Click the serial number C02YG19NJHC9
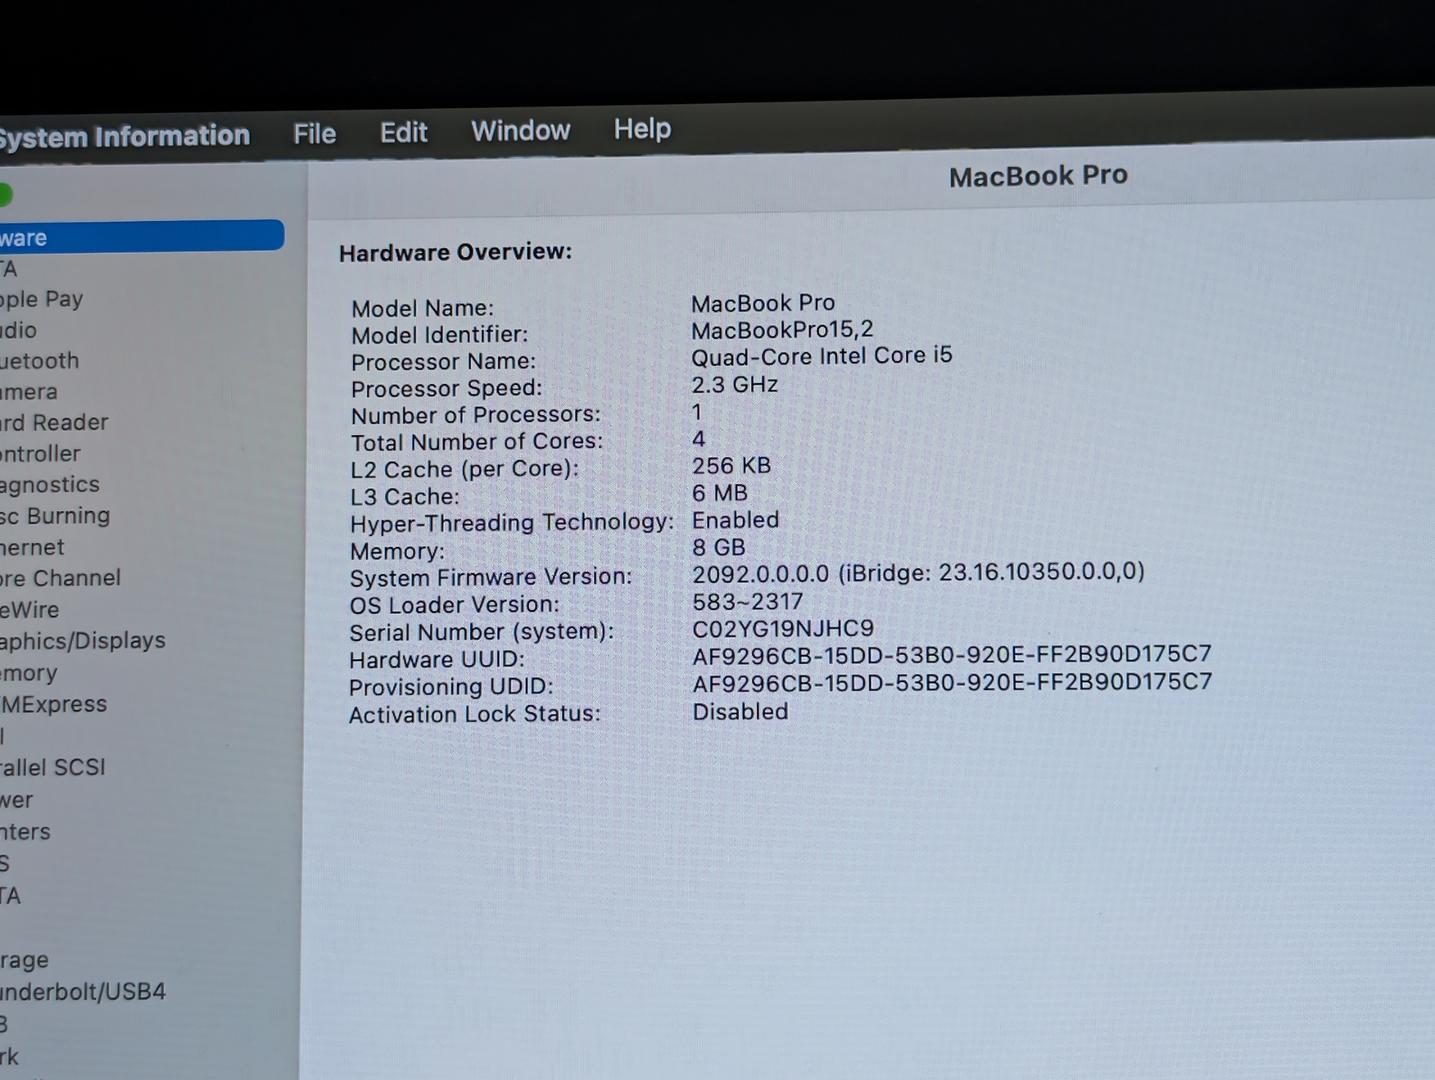 pyautogui.click(x=783, y=629)
